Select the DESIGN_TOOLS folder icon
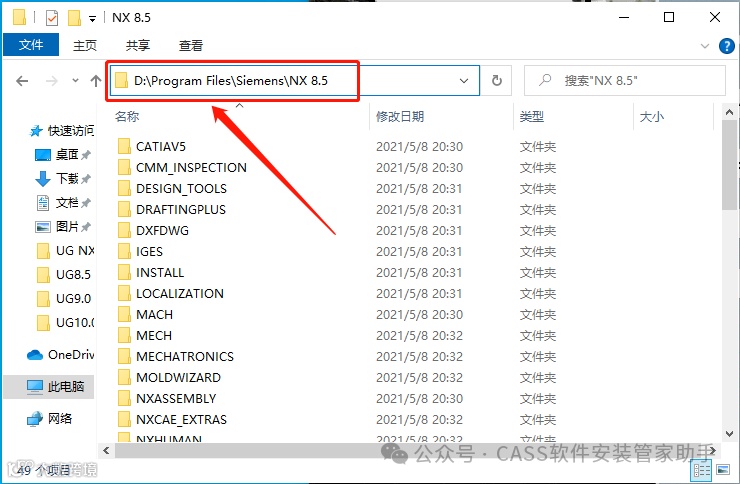Image resolution: width=740 pixels, height=484 pixels. 124,188
